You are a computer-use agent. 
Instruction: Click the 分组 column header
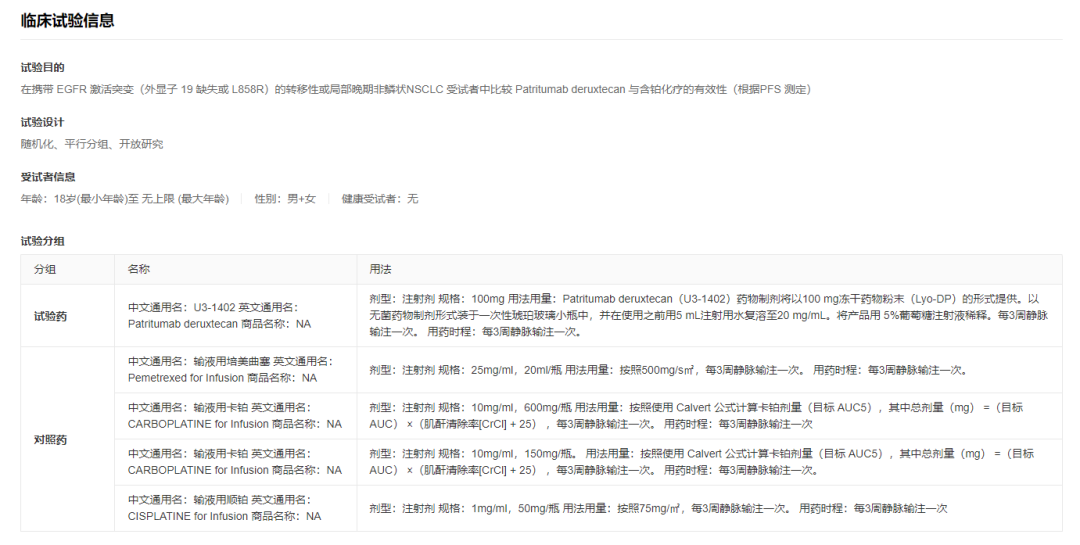click(x=45, y=270)
